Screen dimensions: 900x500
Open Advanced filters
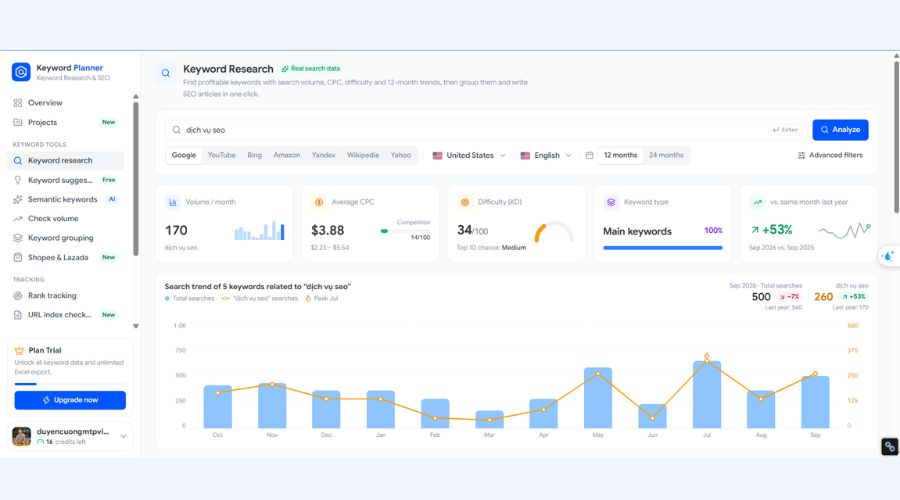pos(831,155)
